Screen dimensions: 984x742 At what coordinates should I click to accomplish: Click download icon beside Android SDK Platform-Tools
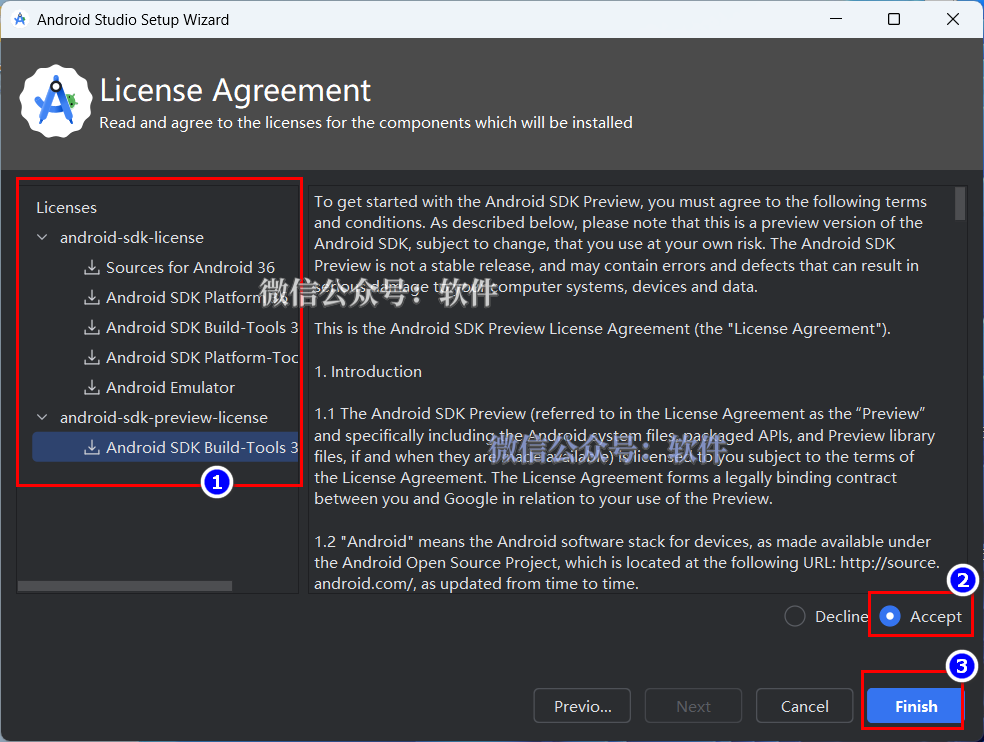pos(92,357)
